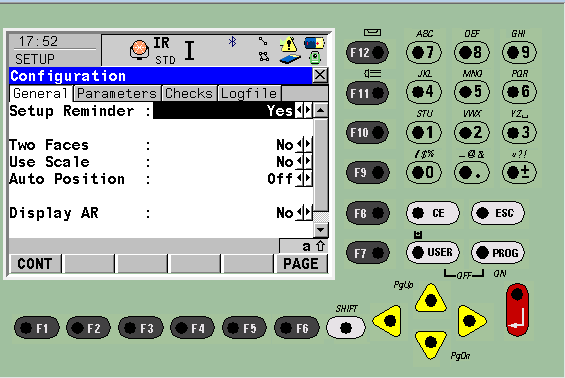Viewport: 565px width, 378px height.
Task: Click the ESC key
Action: [x=498, y=213]
